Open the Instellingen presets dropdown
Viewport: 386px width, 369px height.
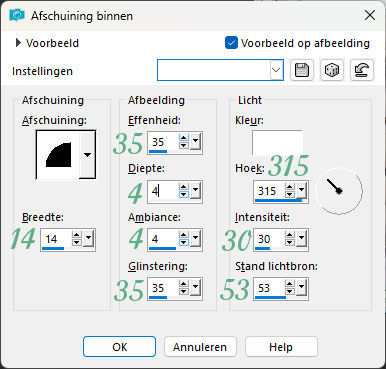point(276,70)
